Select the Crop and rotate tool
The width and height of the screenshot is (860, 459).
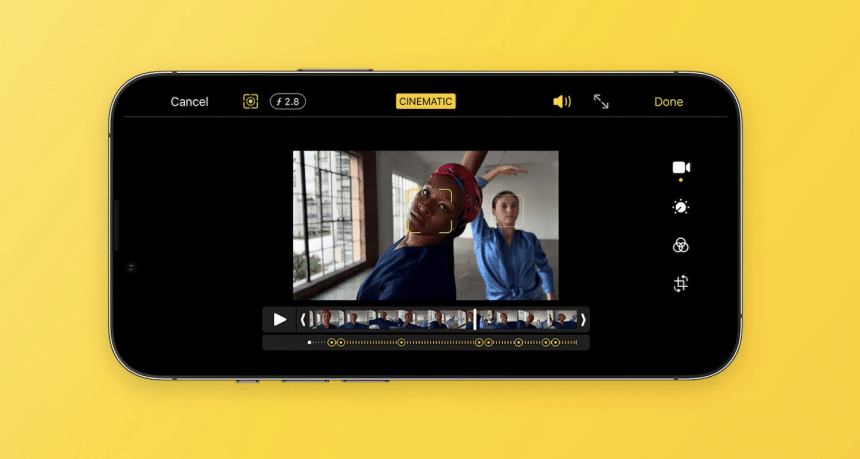coord(681,285)
